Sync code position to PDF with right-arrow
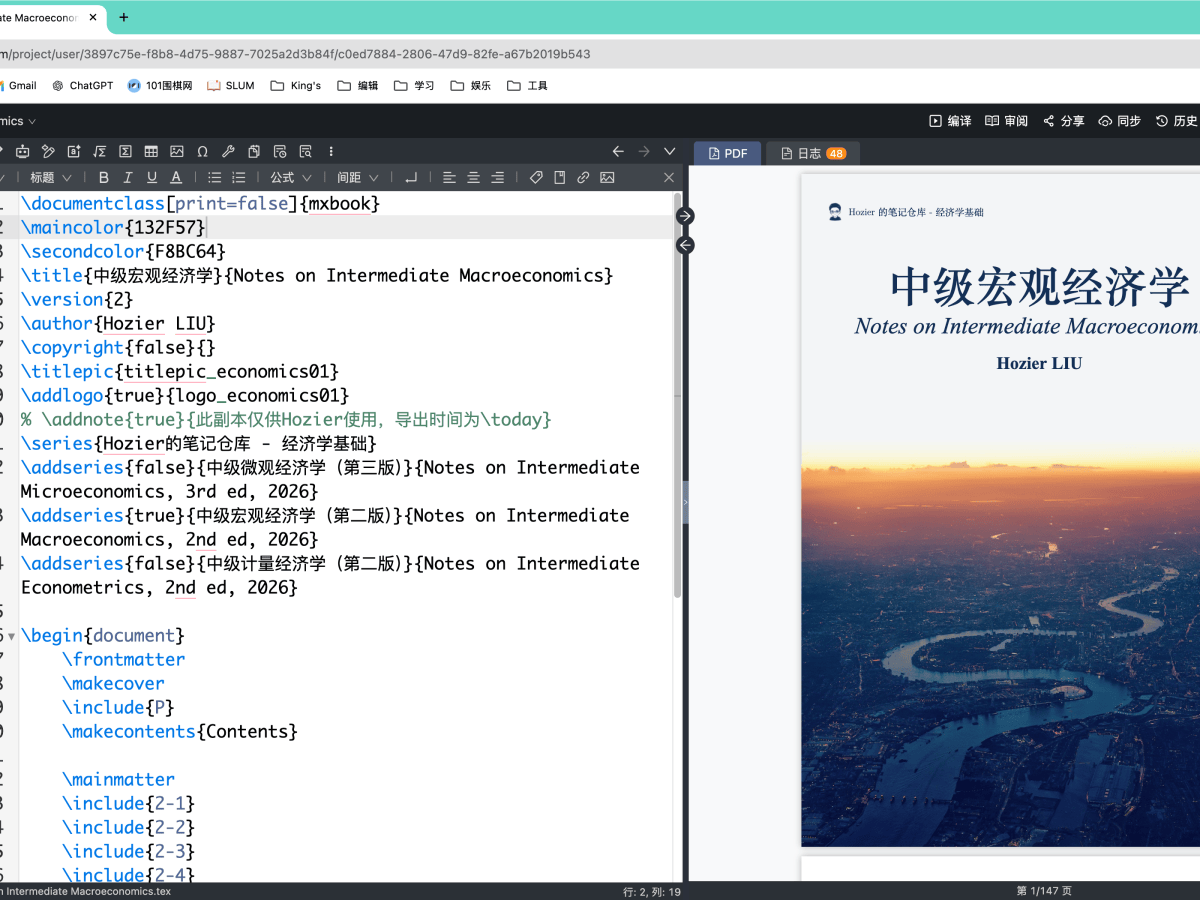This screenshot has width=1200, height=900. 685,216
